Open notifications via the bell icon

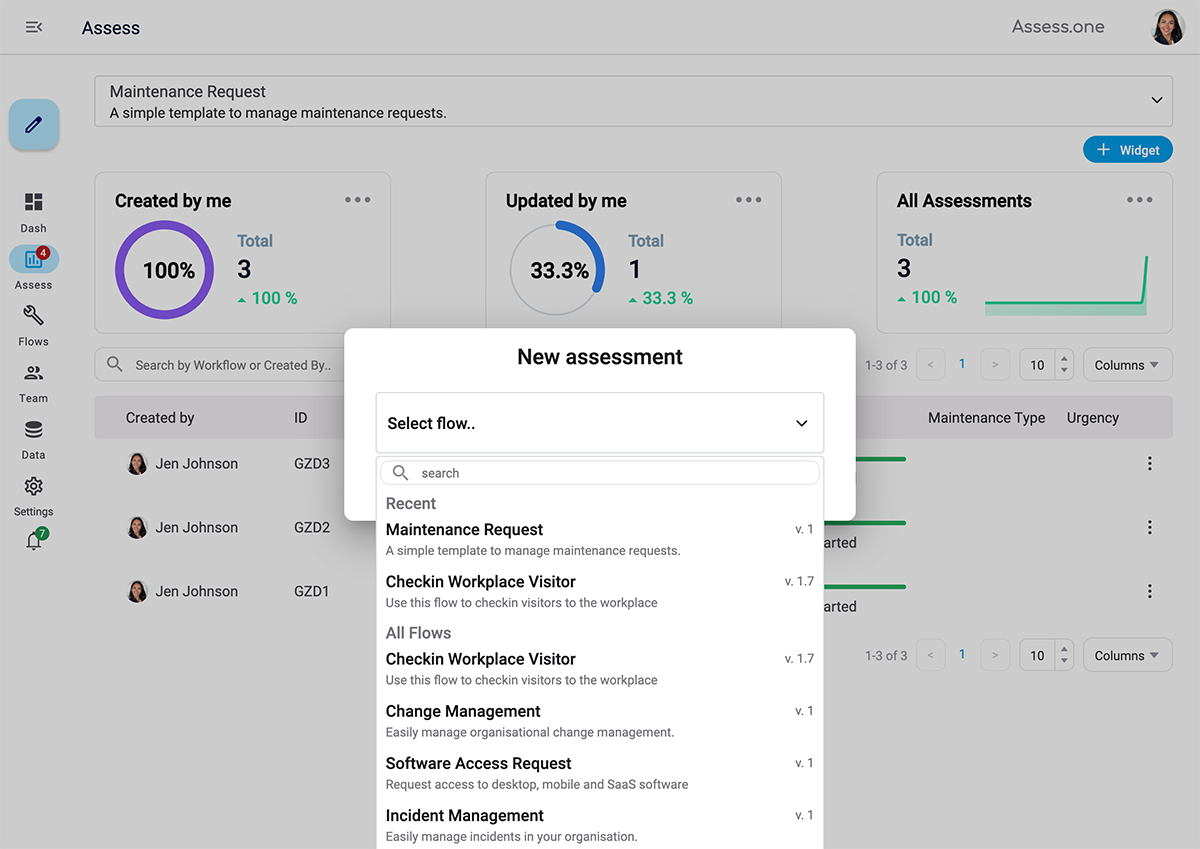tap(33, 538)
